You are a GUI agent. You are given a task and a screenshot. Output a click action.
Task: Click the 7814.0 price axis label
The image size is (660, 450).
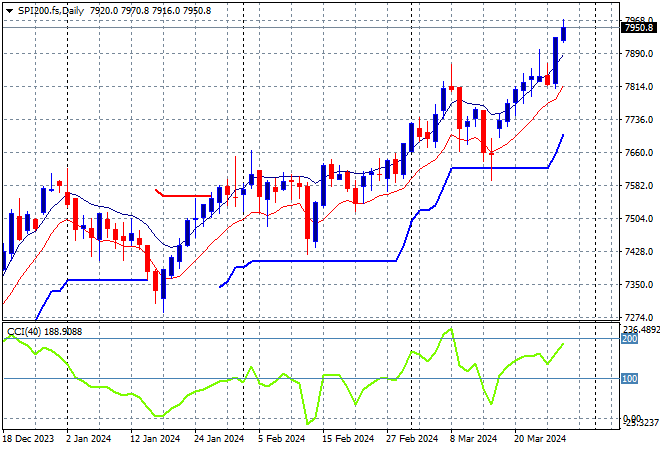click(639, 87)
